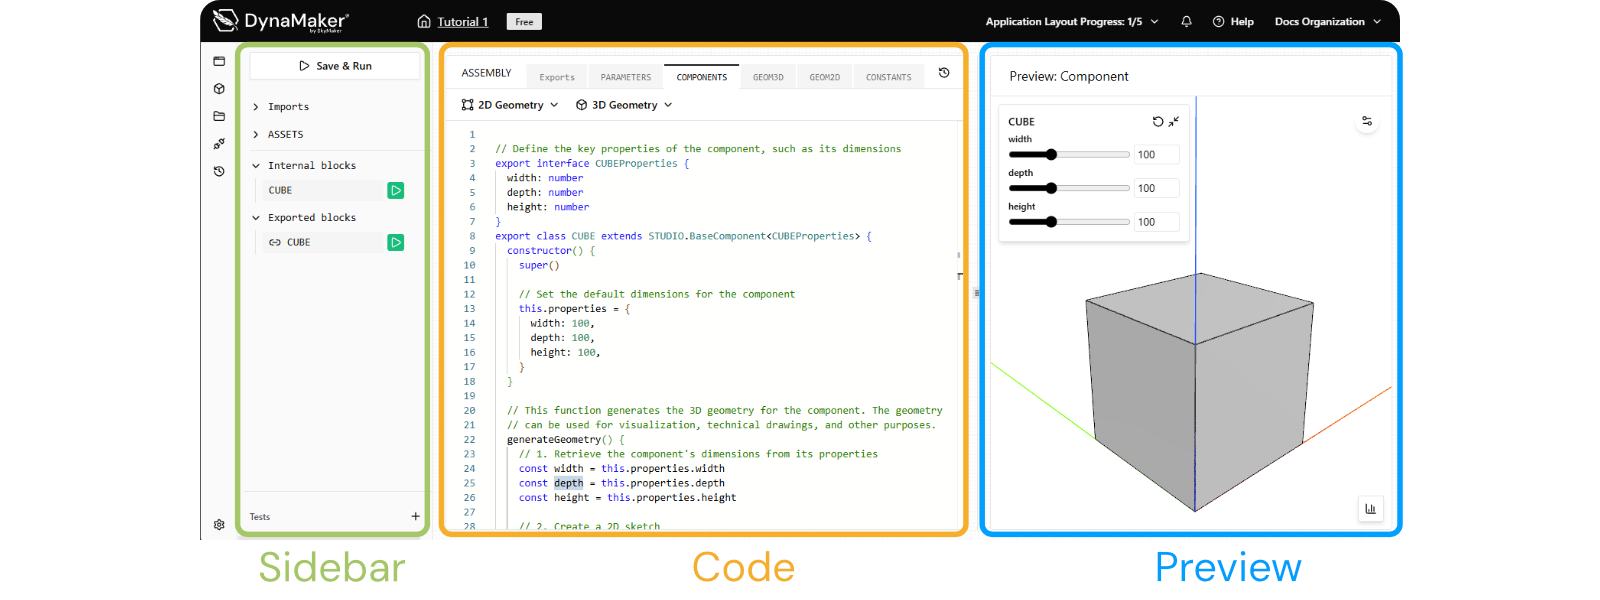Click the notifications bell icon
The height and width of the screenshot is (600, 1600).
point(1186,21)
